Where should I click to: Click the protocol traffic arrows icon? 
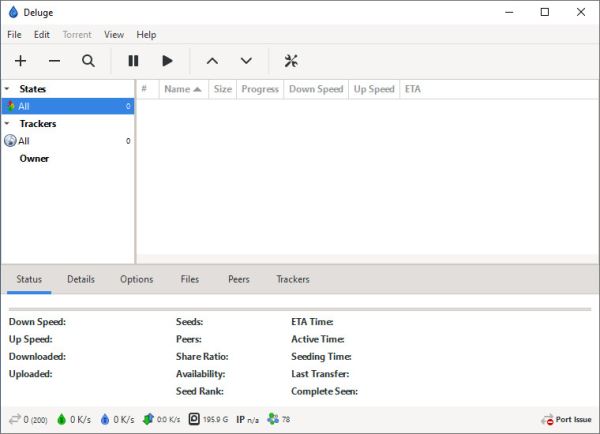148,419
